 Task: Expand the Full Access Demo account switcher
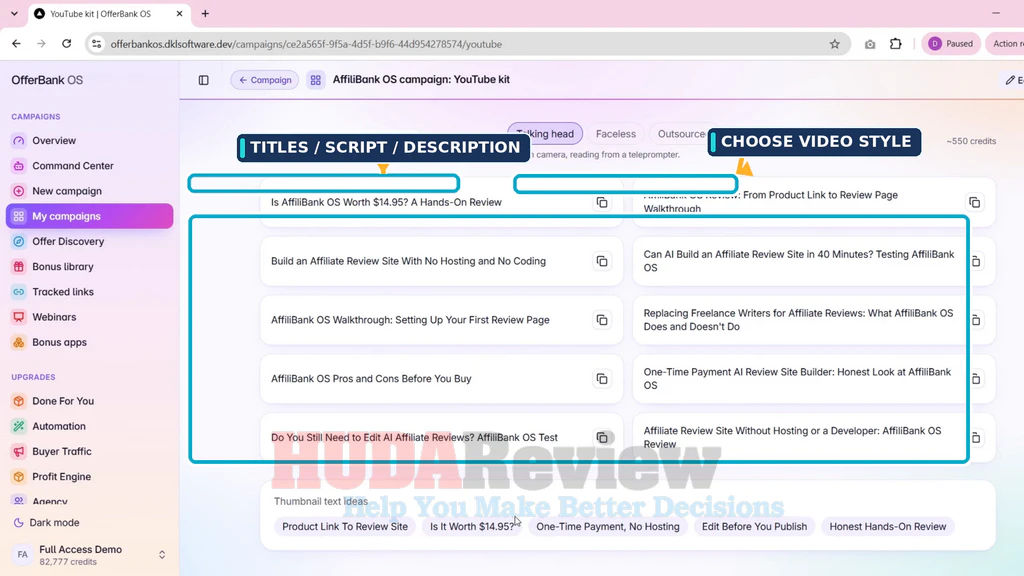pos(162,555)
